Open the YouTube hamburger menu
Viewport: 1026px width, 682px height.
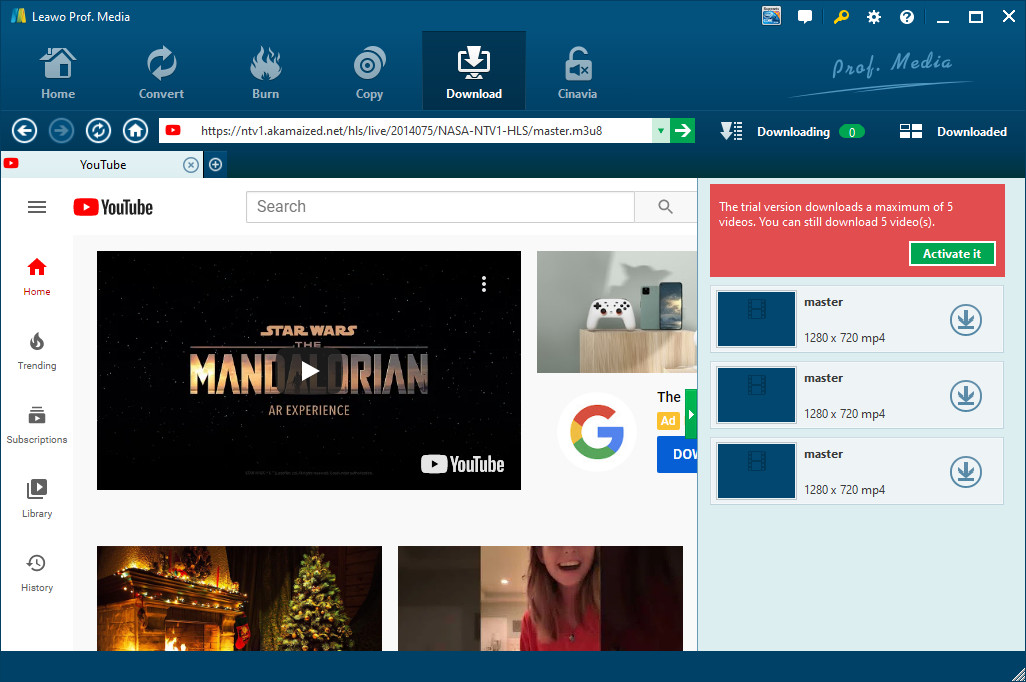pos(37,207)
